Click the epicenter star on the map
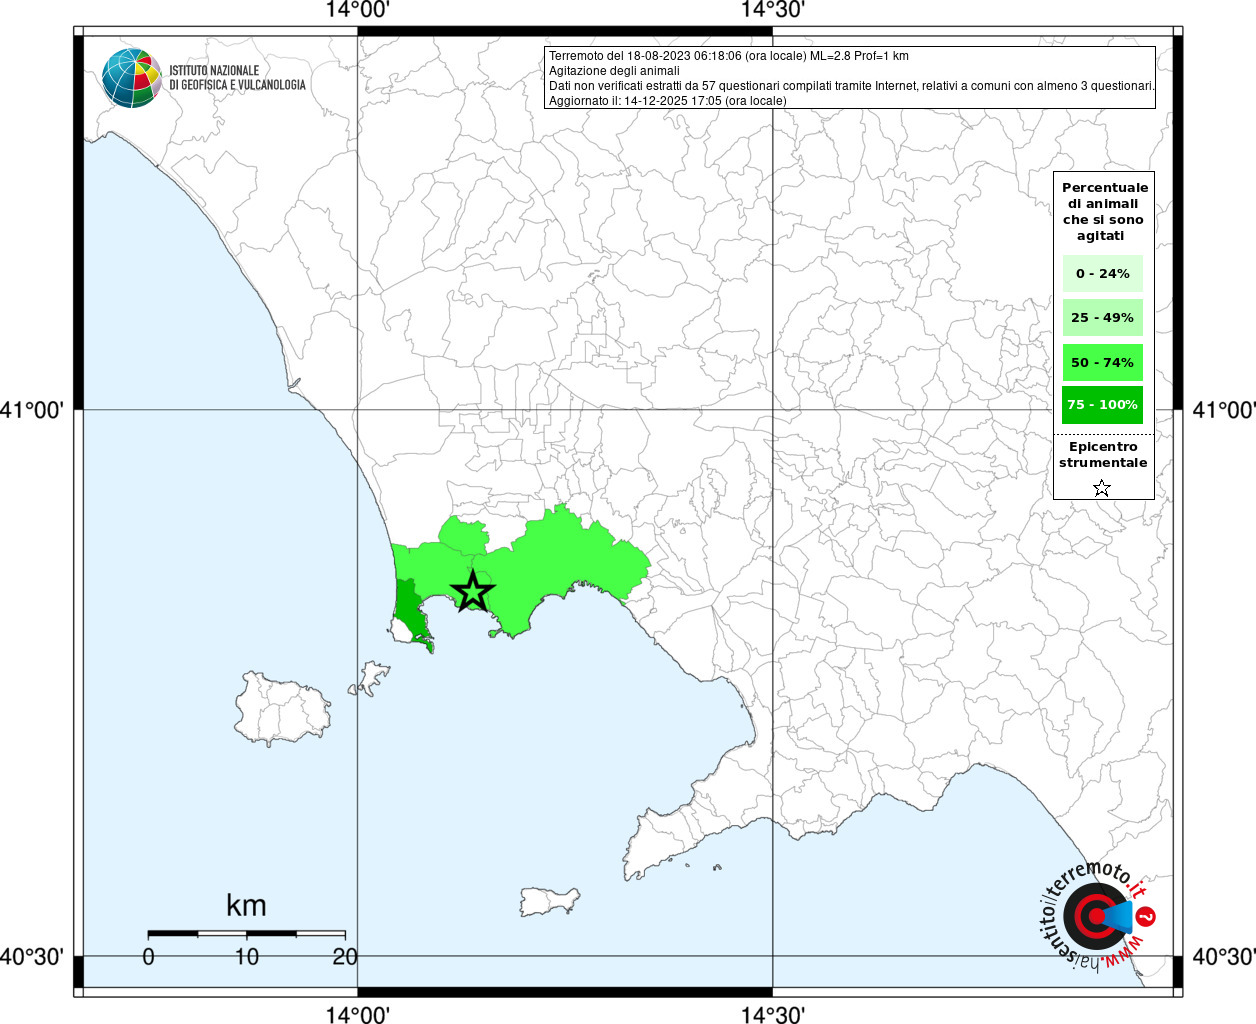The width and height of the screenshot is (1256, 1024). (472, 592)
